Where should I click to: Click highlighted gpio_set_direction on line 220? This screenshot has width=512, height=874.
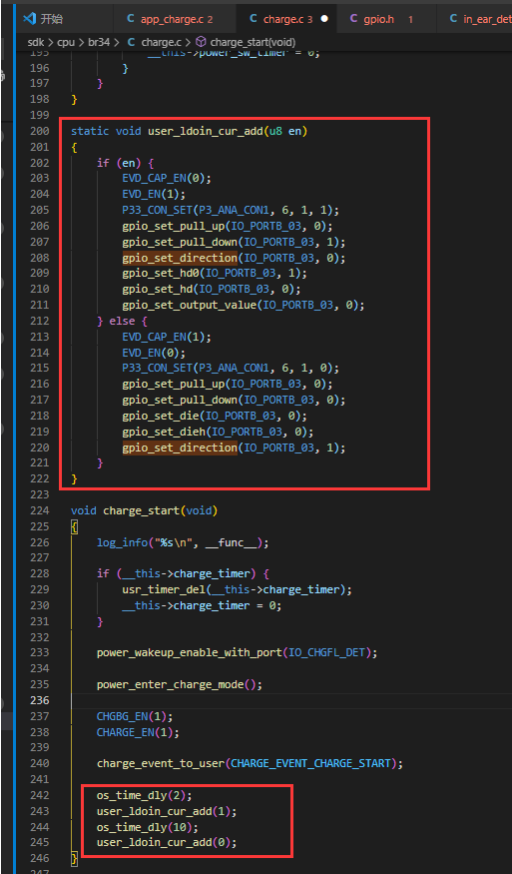coord(180,448)
